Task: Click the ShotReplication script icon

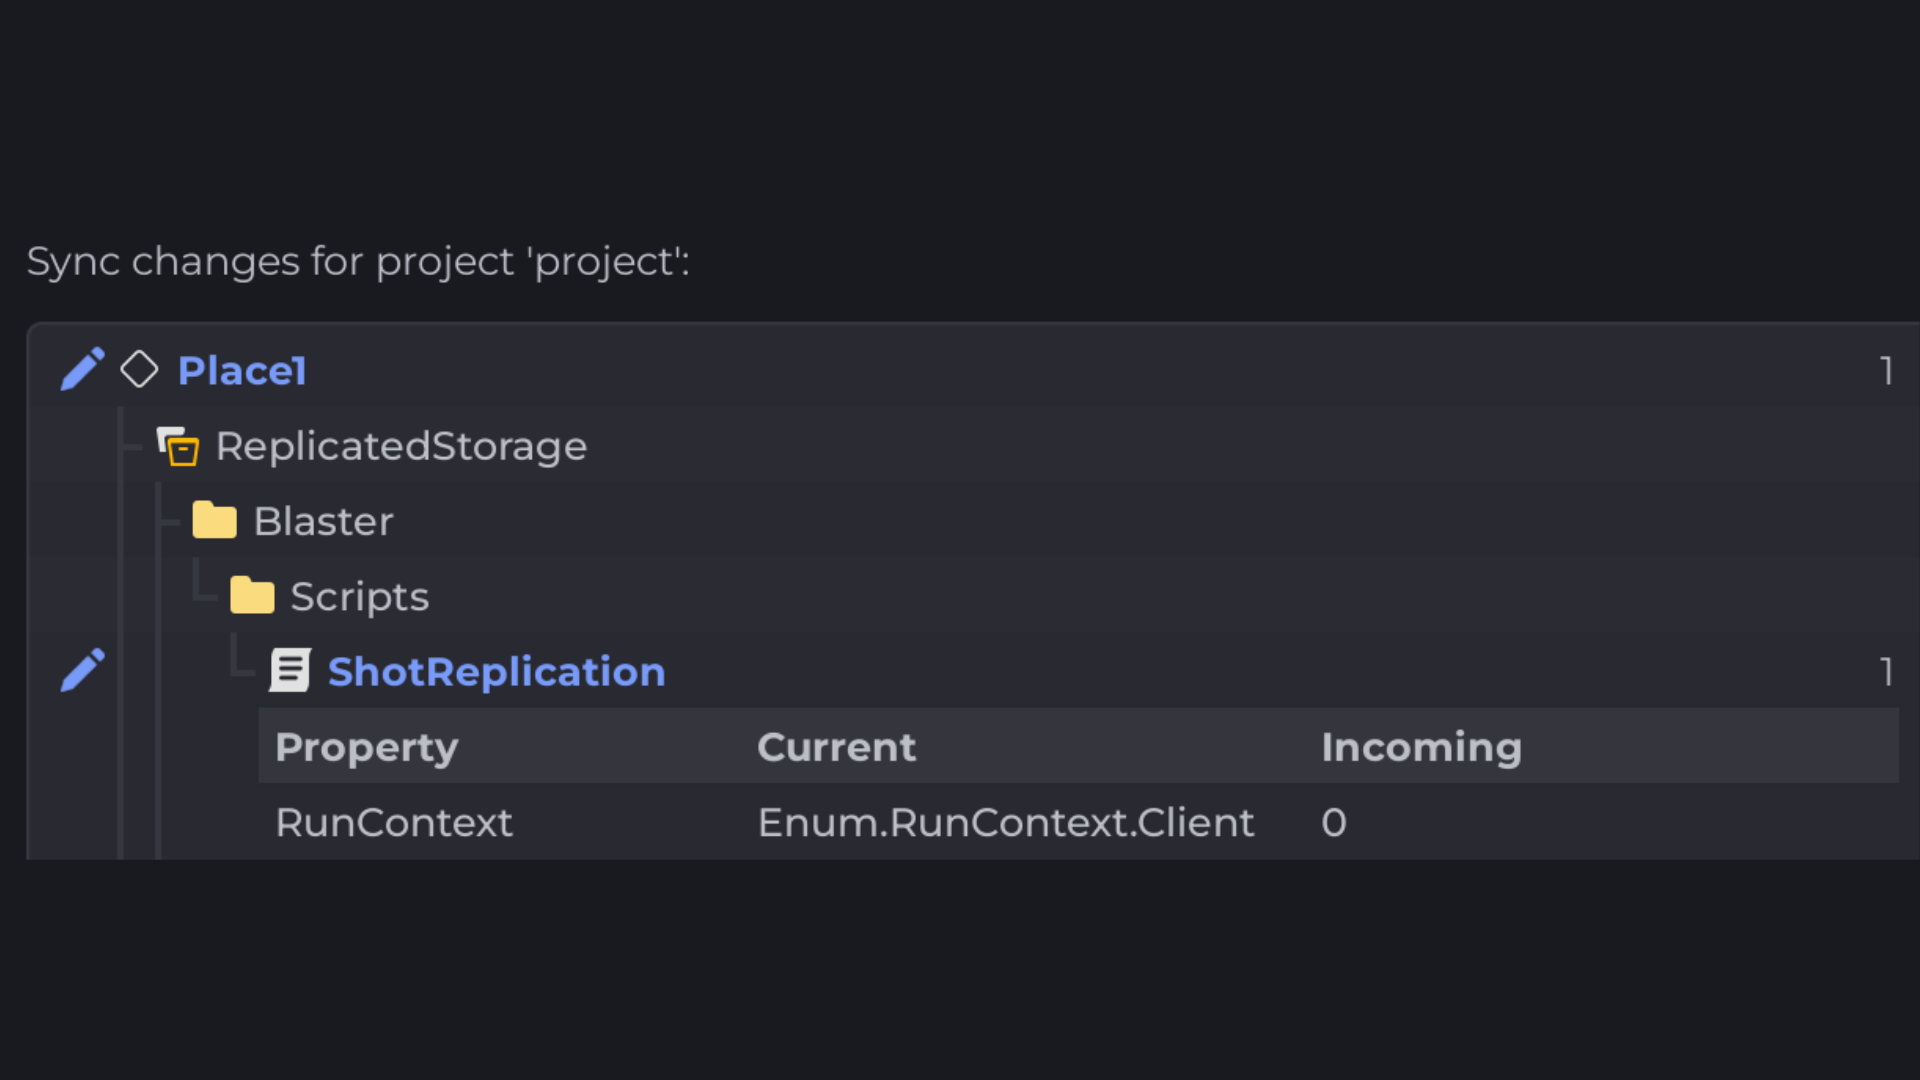Action: (290, 671)
